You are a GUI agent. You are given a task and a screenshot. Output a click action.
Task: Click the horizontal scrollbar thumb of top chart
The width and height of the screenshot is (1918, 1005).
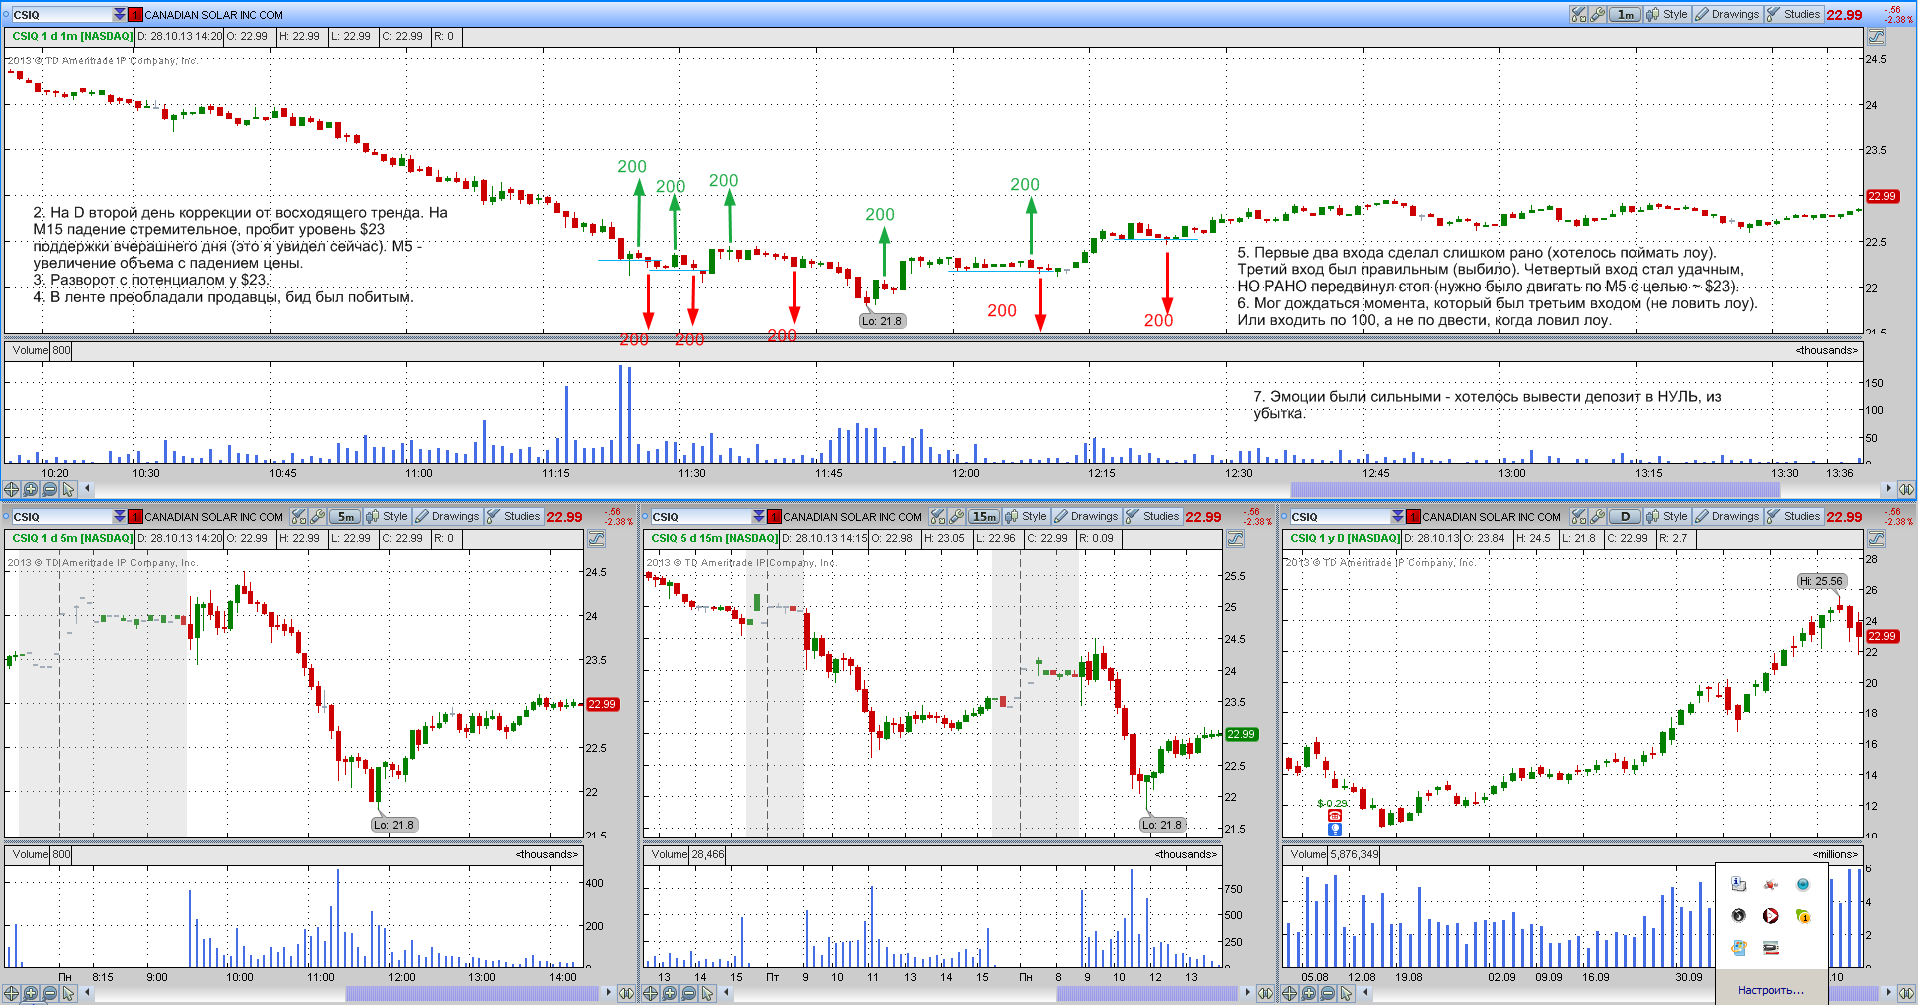1535,489
